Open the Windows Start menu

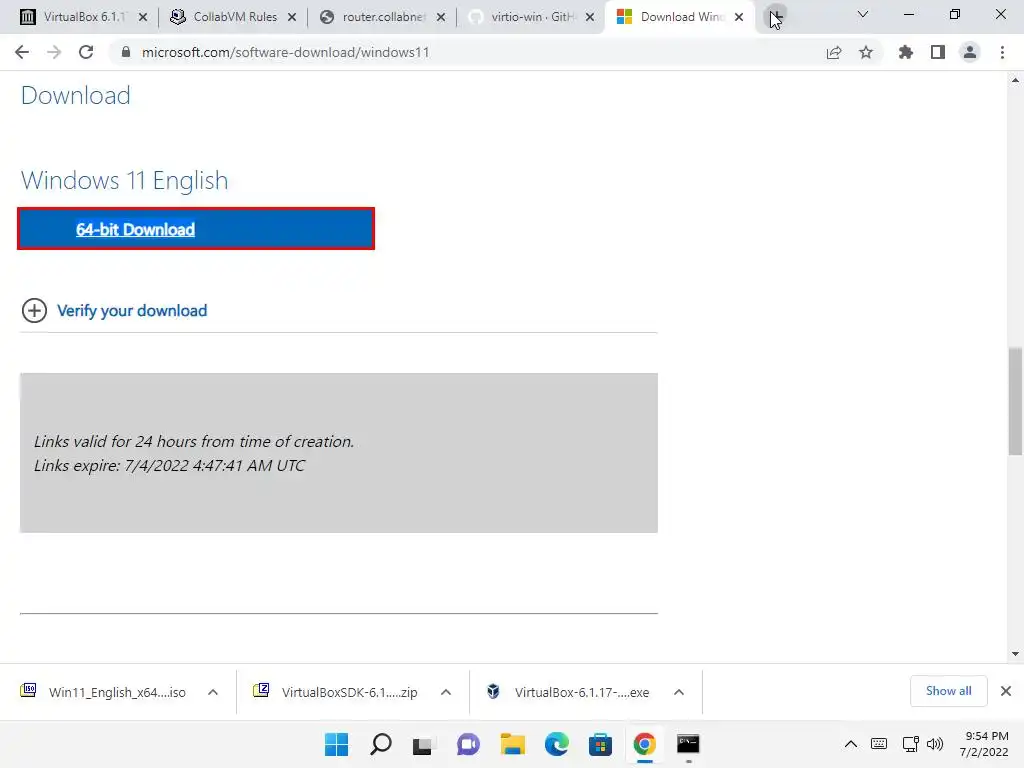pyautogui.click(x=336, y=744)
